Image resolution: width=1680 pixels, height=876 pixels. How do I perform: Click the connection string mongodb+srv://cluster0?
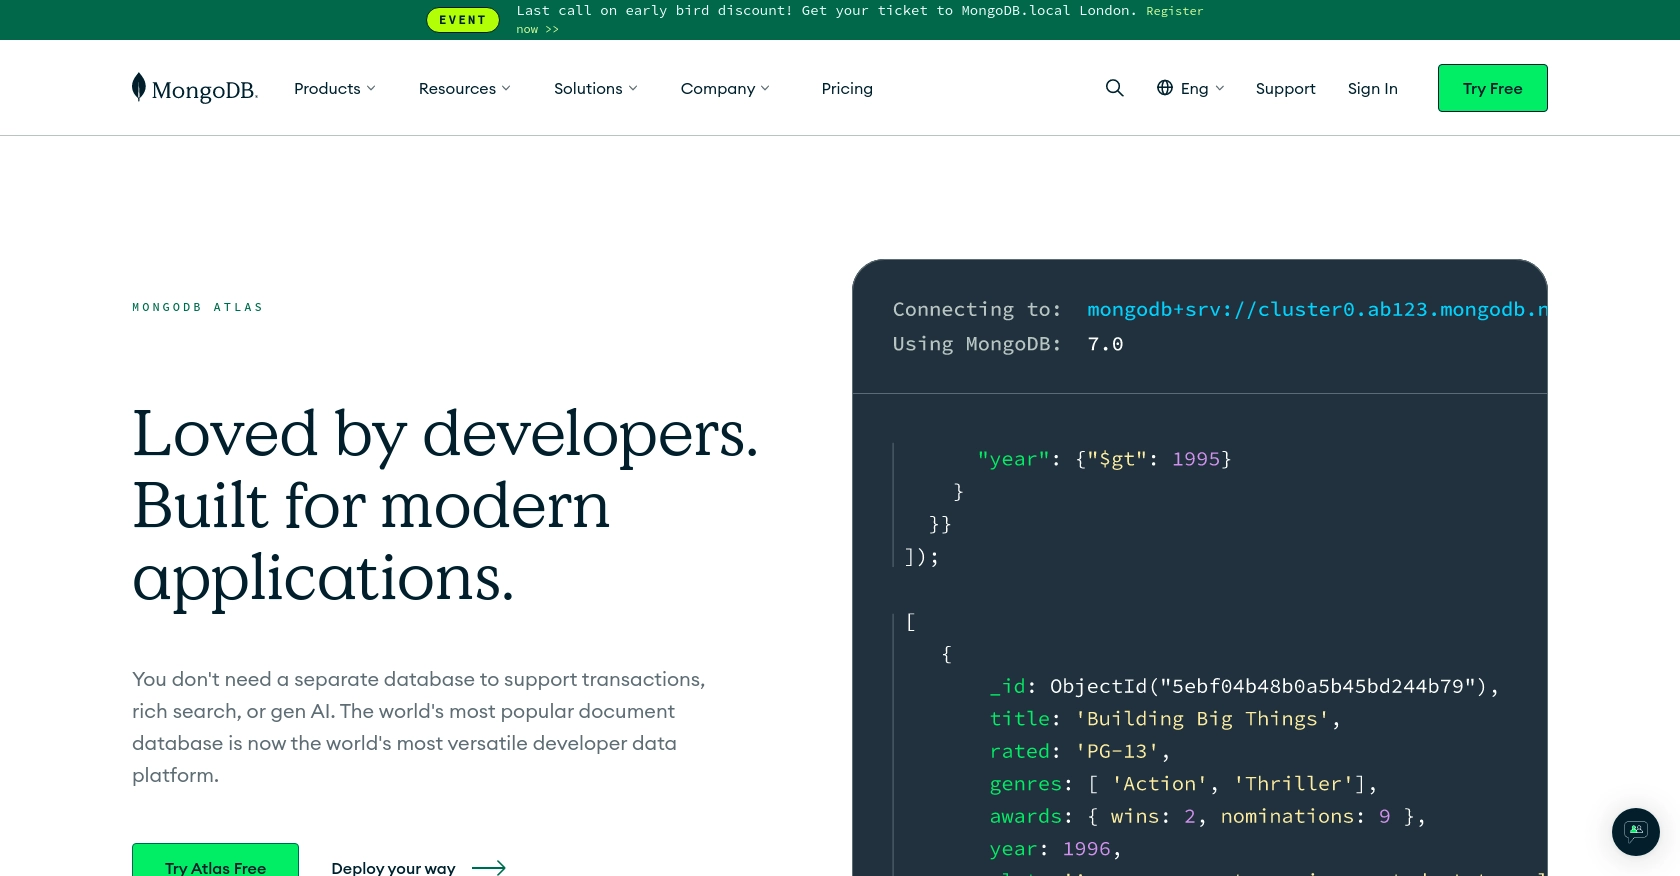point(1317,309)
